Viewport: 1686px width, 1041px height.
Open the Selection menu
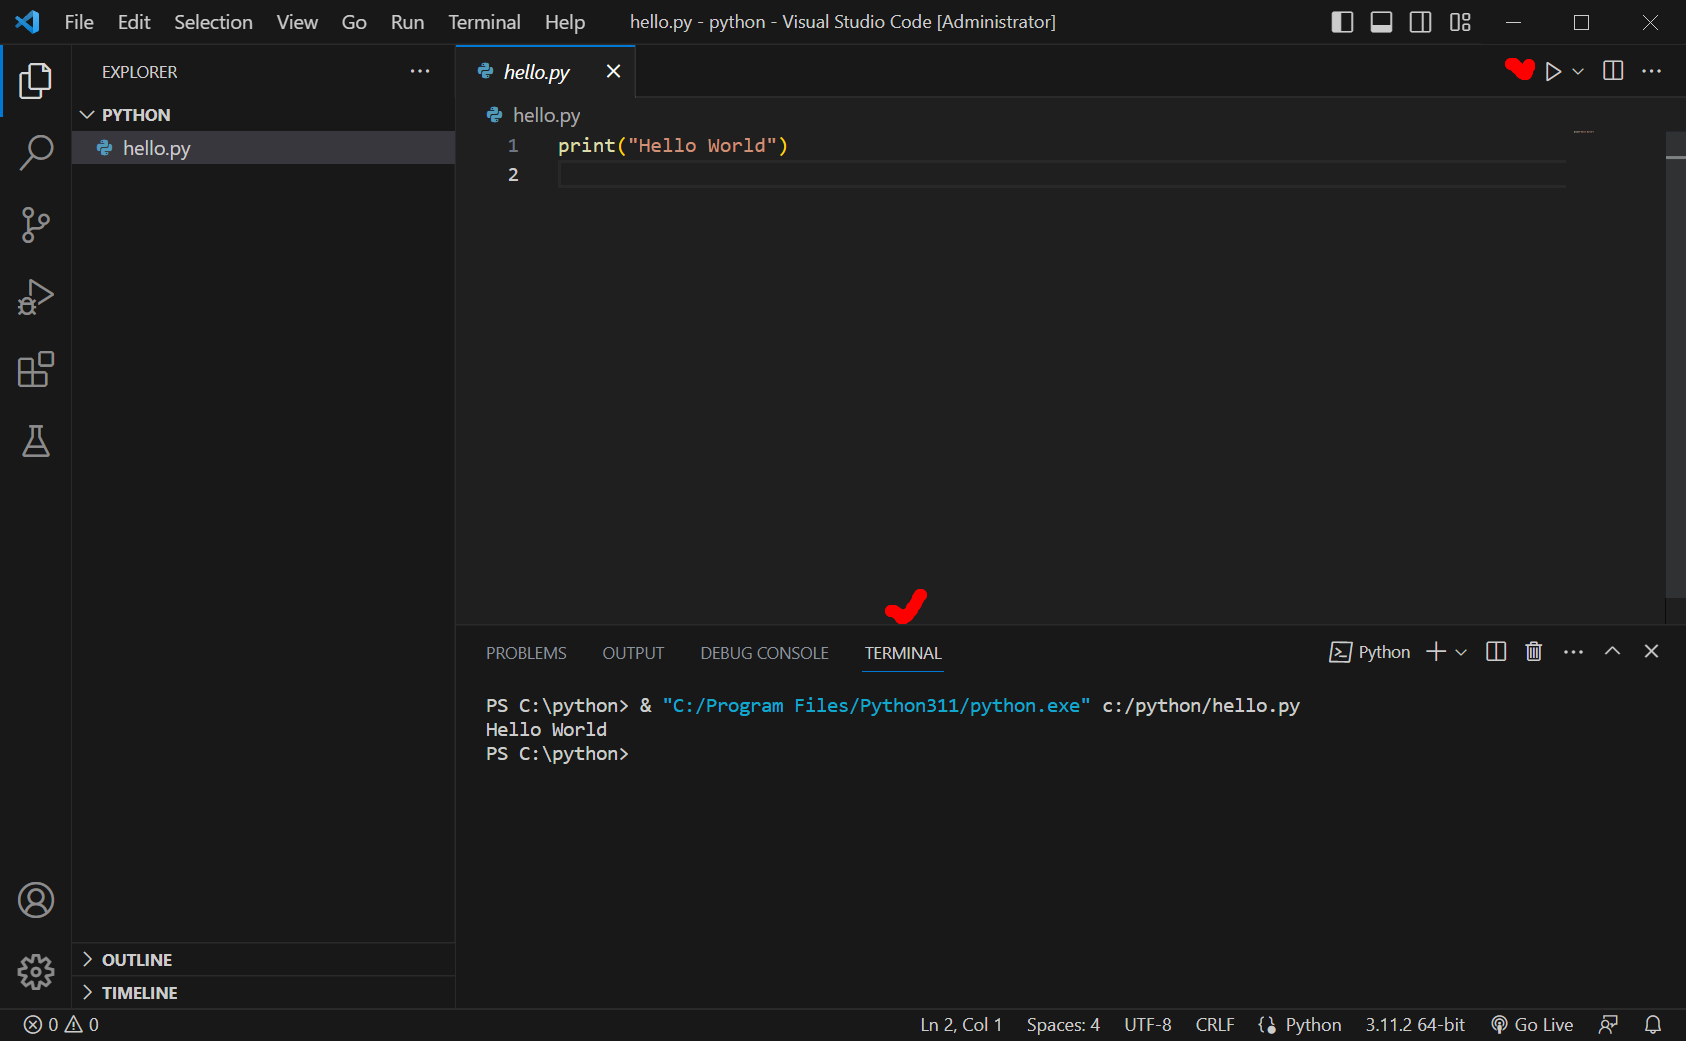213,22
